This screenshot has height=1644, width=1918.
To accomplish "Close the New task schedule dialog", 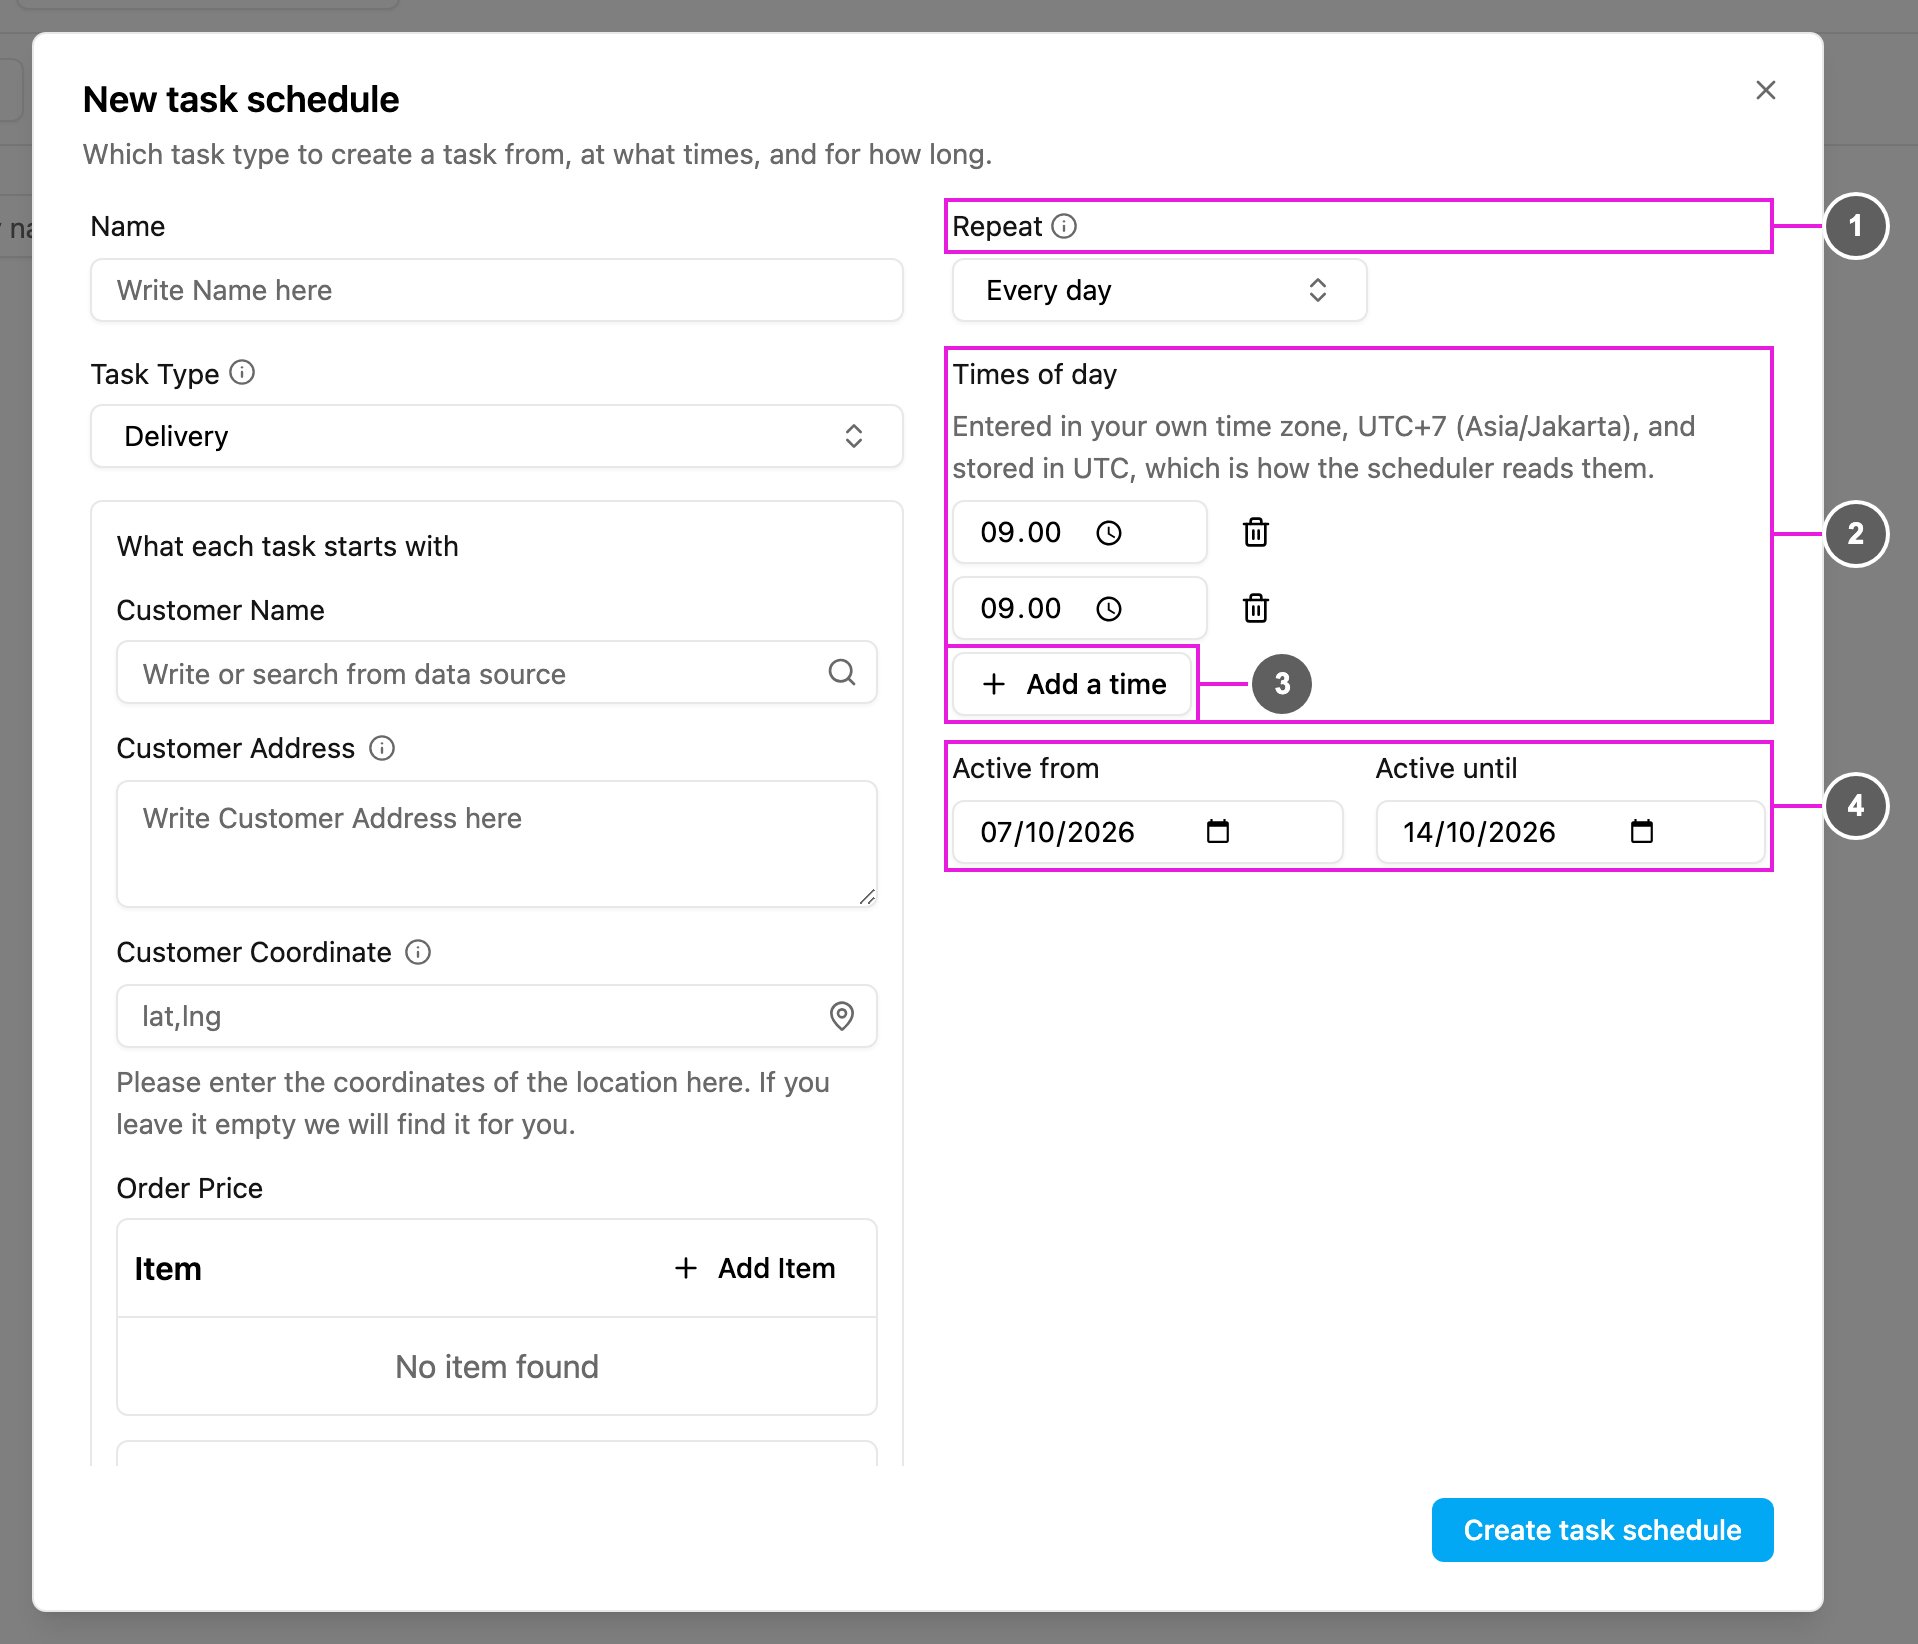I will pyautogui.click(x=1766, y=90).
